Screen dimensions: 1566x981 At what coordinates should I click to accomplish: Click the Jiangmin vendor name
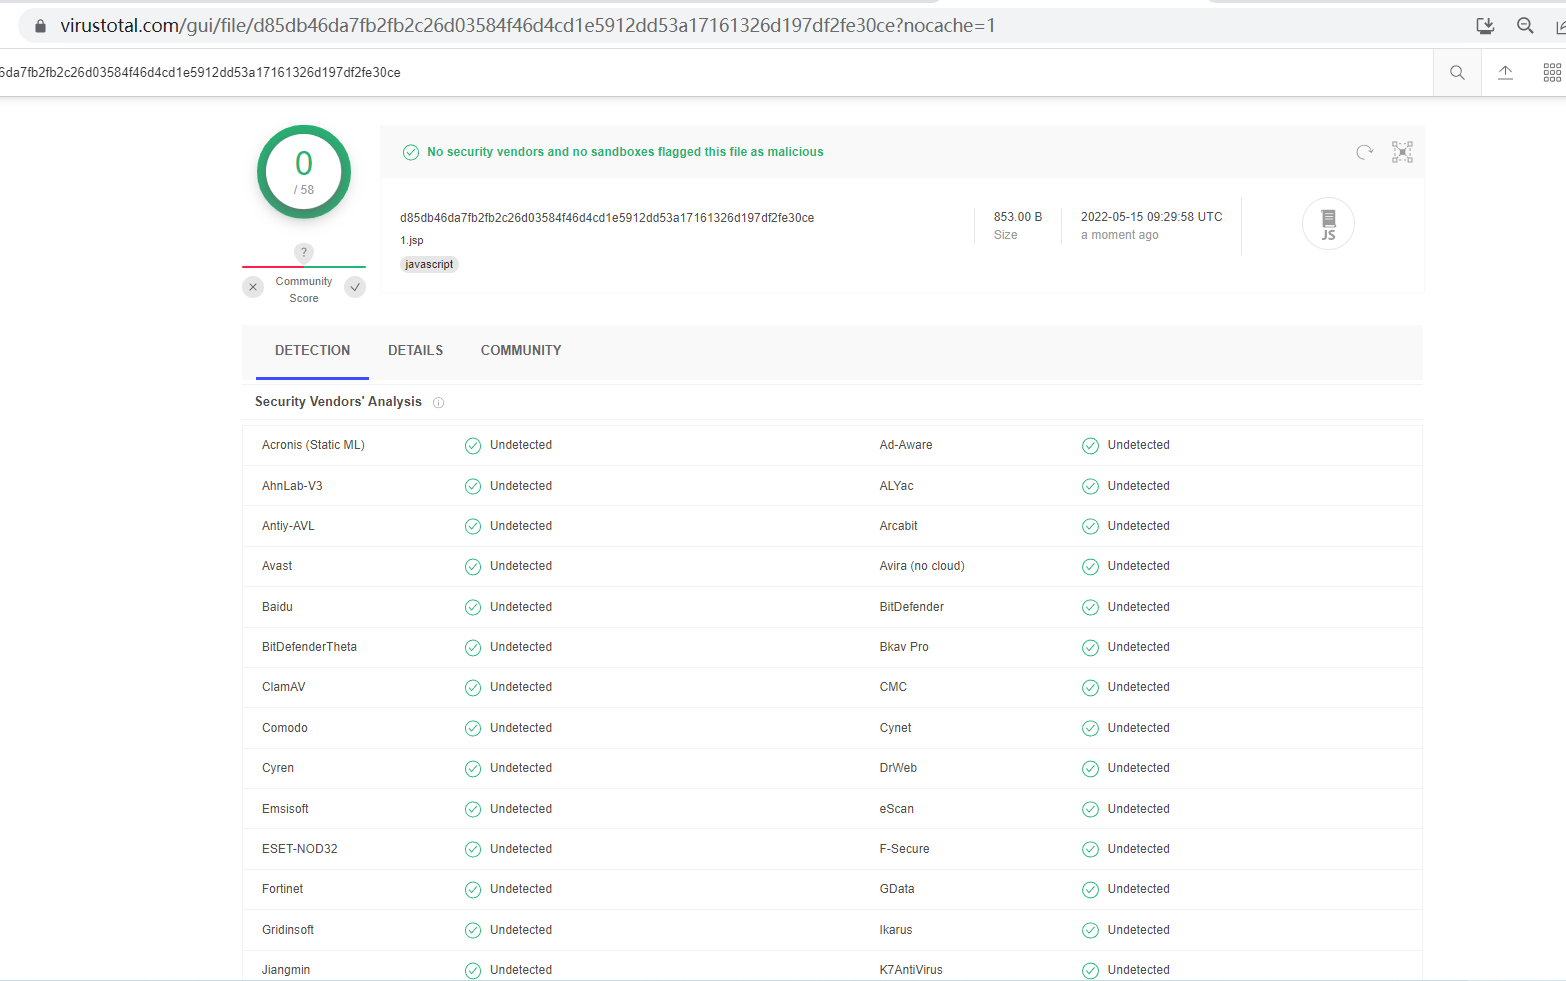point(286,970)
